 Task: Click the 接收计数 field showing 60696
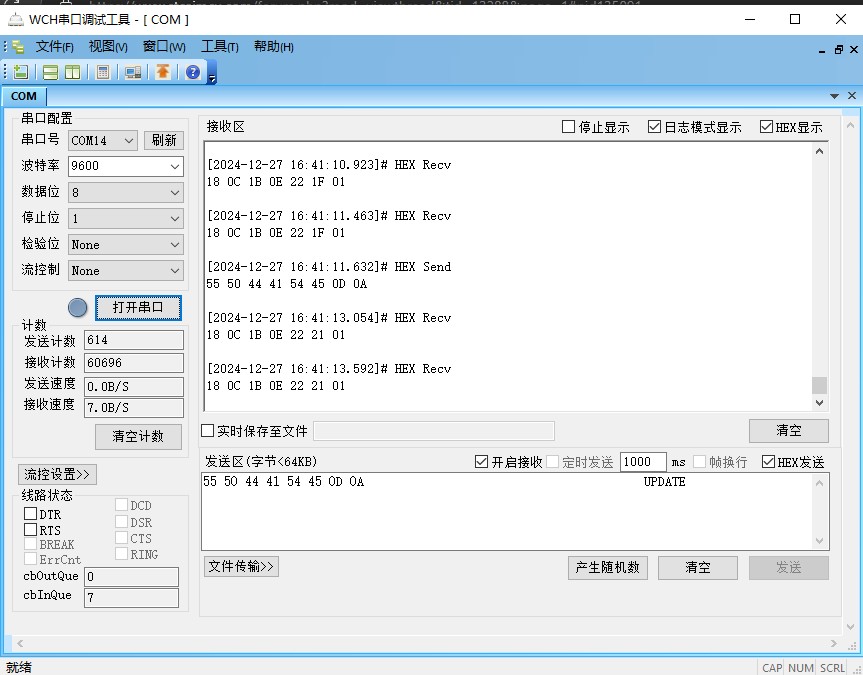click(134, 363)
